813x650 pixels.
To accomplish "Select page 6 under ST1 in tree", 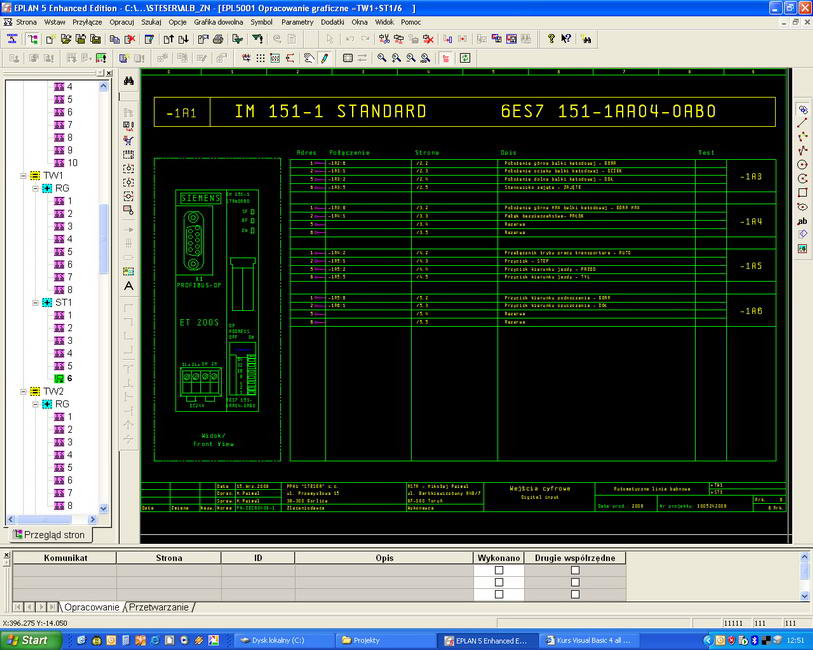I will [63, 378].
